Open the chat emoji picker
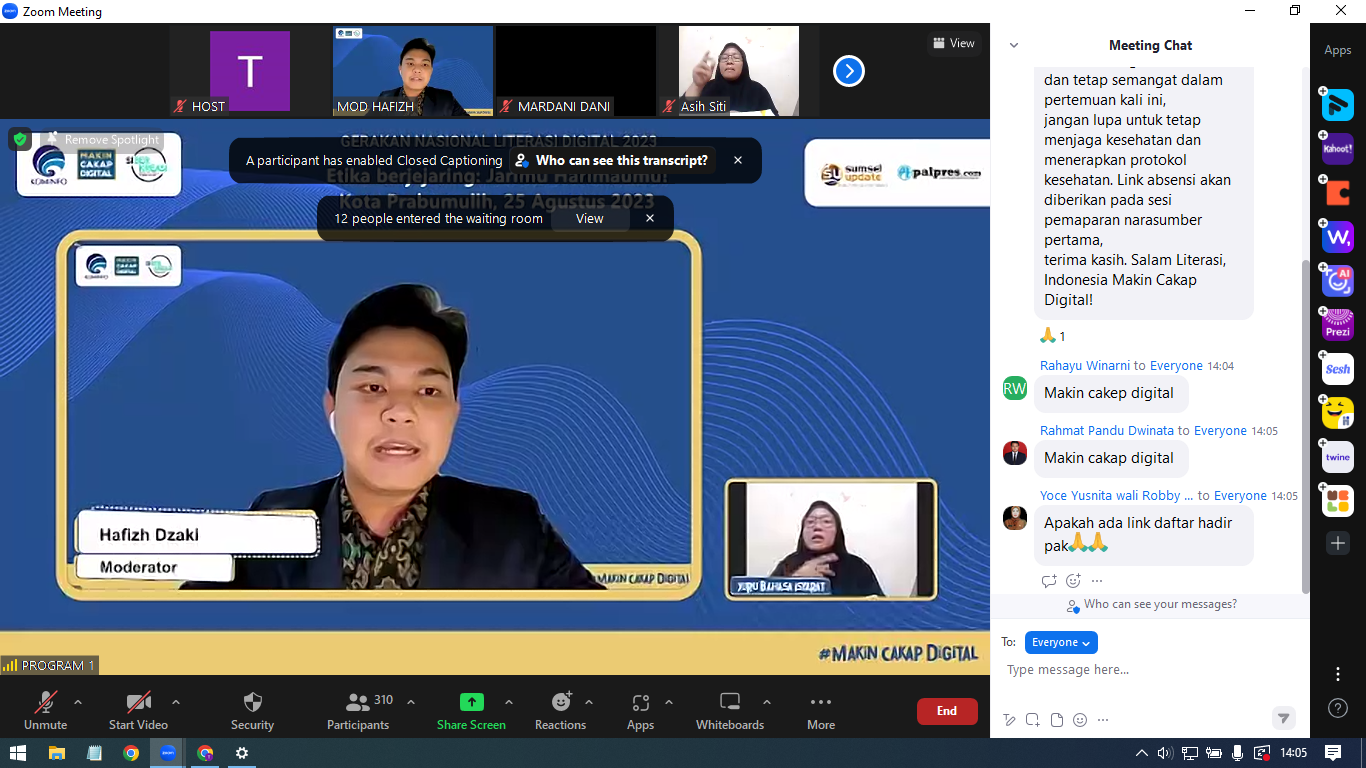Screen dimensions: 1366x768 pyautogui.click(x=1080, y=720)
